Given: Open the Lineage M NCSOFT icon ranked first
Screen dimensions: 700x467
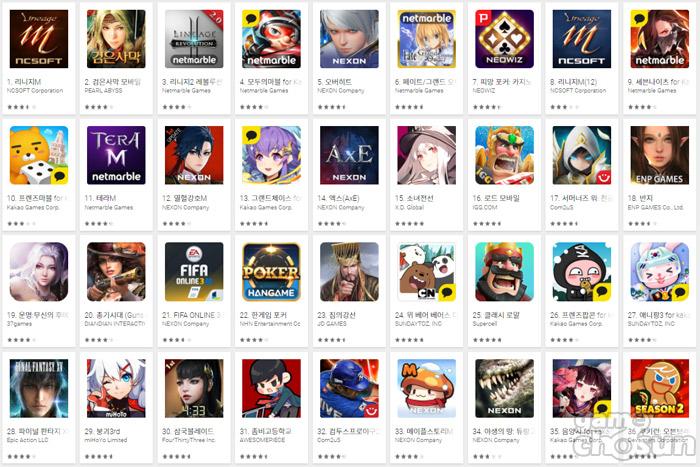Looking at the screenshot, I should pos(39,39).
